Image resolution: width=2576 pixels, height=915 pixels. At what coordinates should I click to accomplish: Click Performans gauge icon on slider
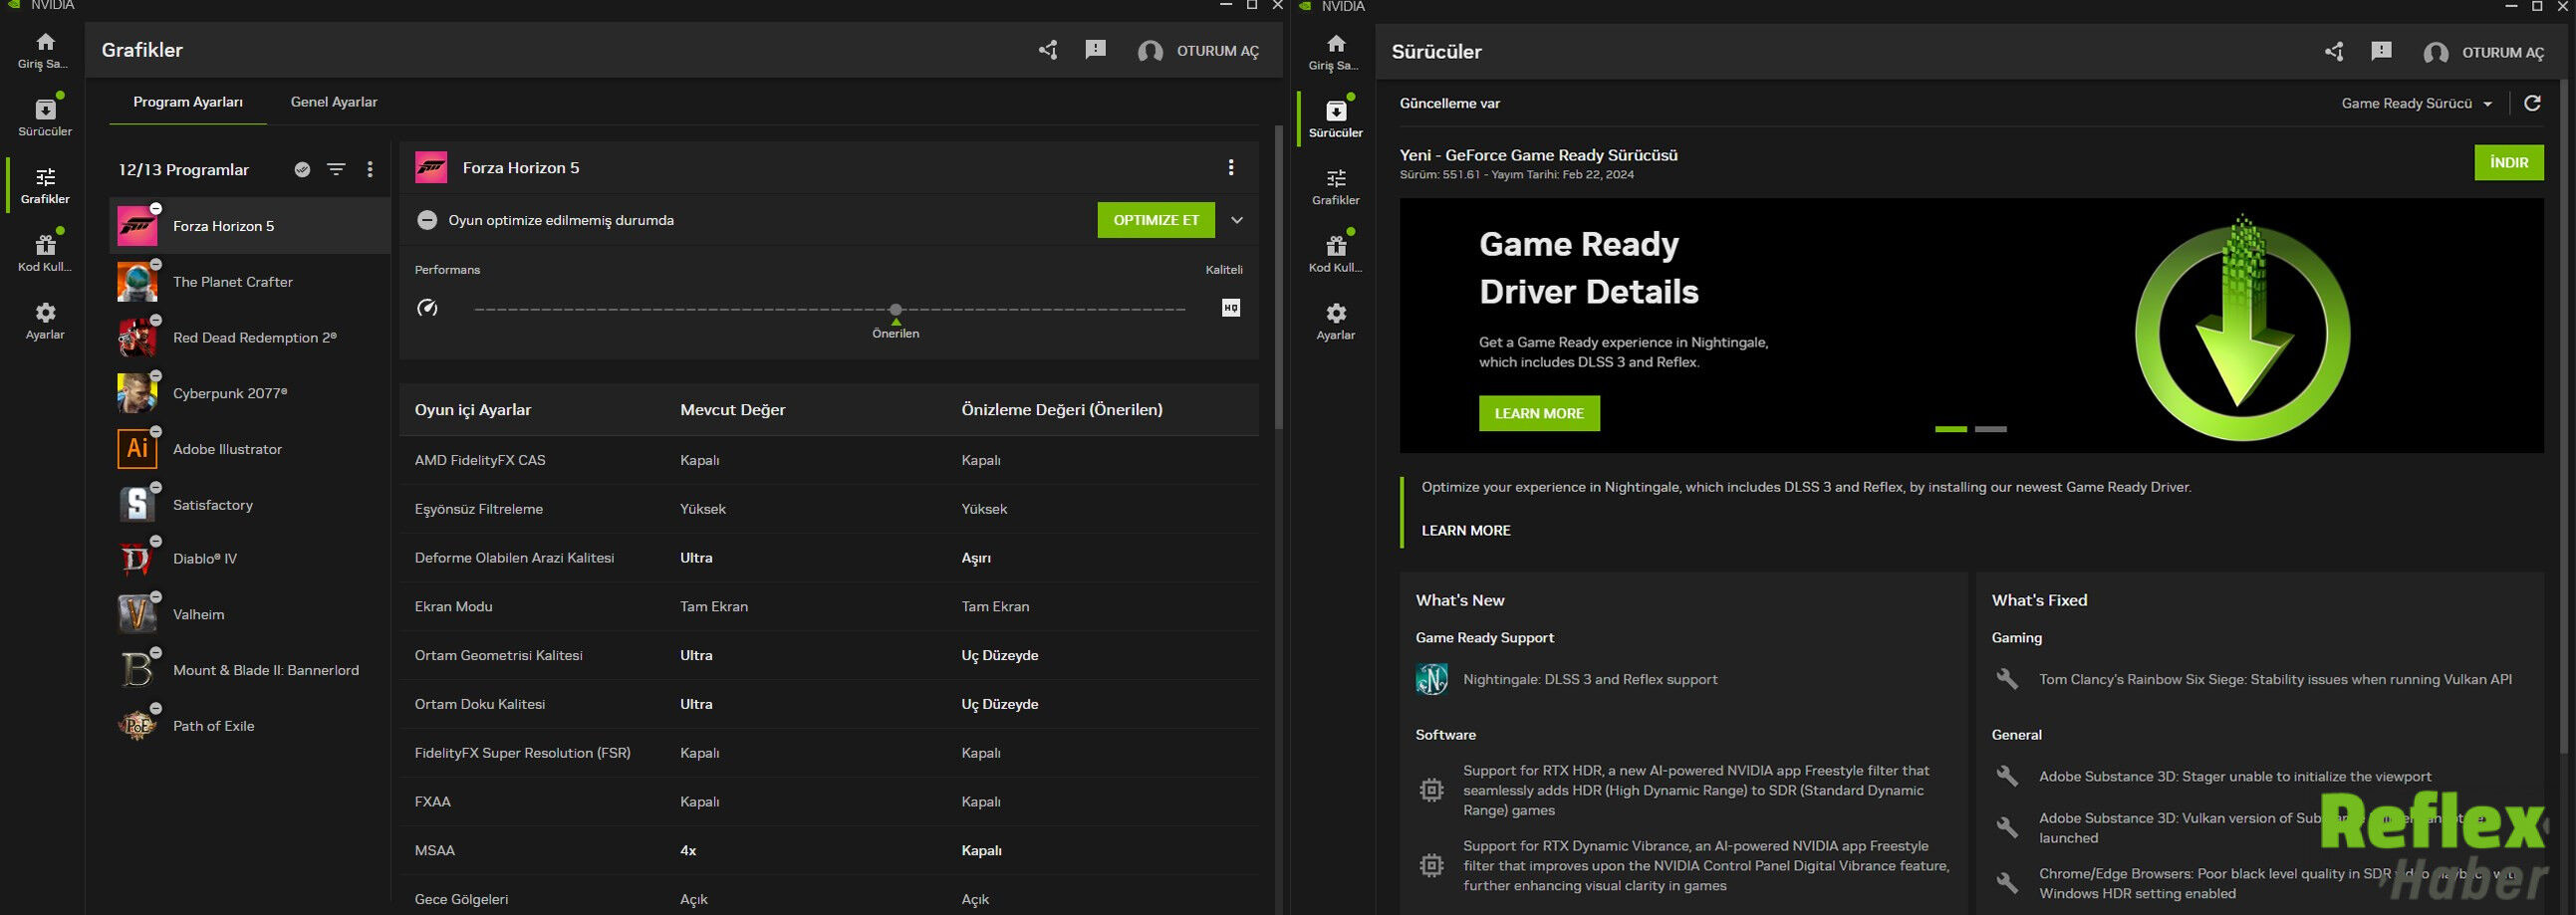click(427, 308)
